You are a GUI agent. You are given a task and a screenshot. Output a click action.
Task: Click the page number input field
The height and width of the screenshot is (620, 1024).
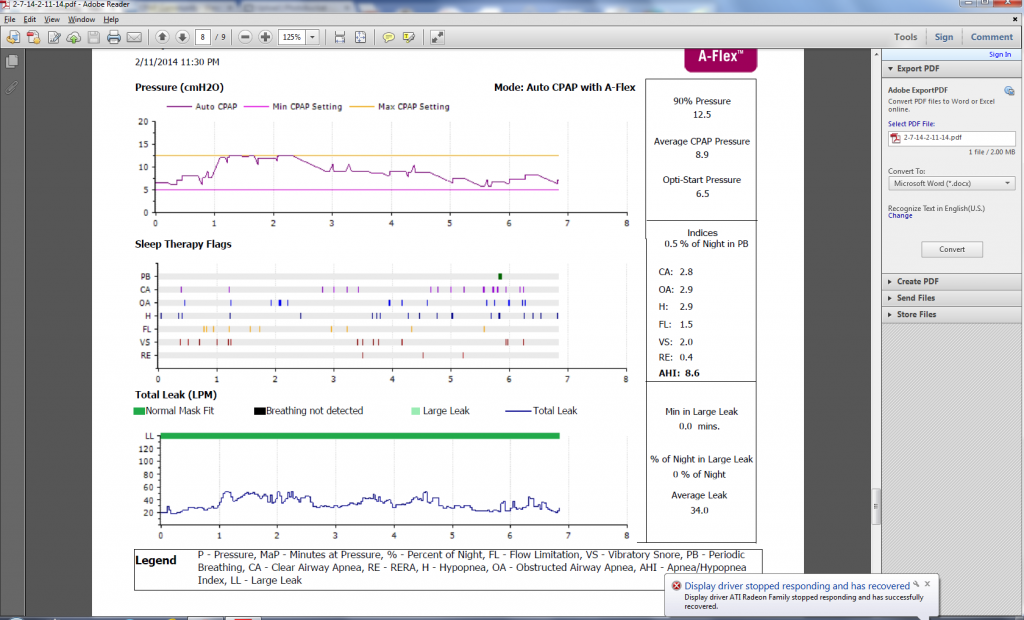click(202, 37)
